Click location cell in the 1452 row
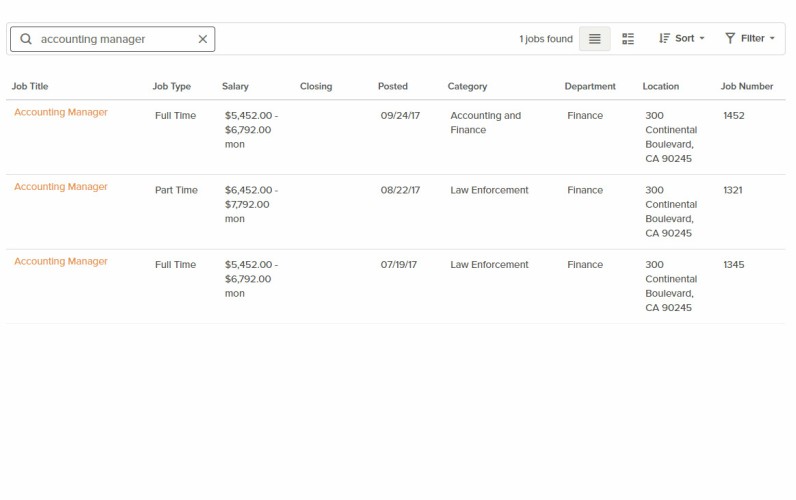The width and height of the screenshot is (796, 500). [671, 137]
